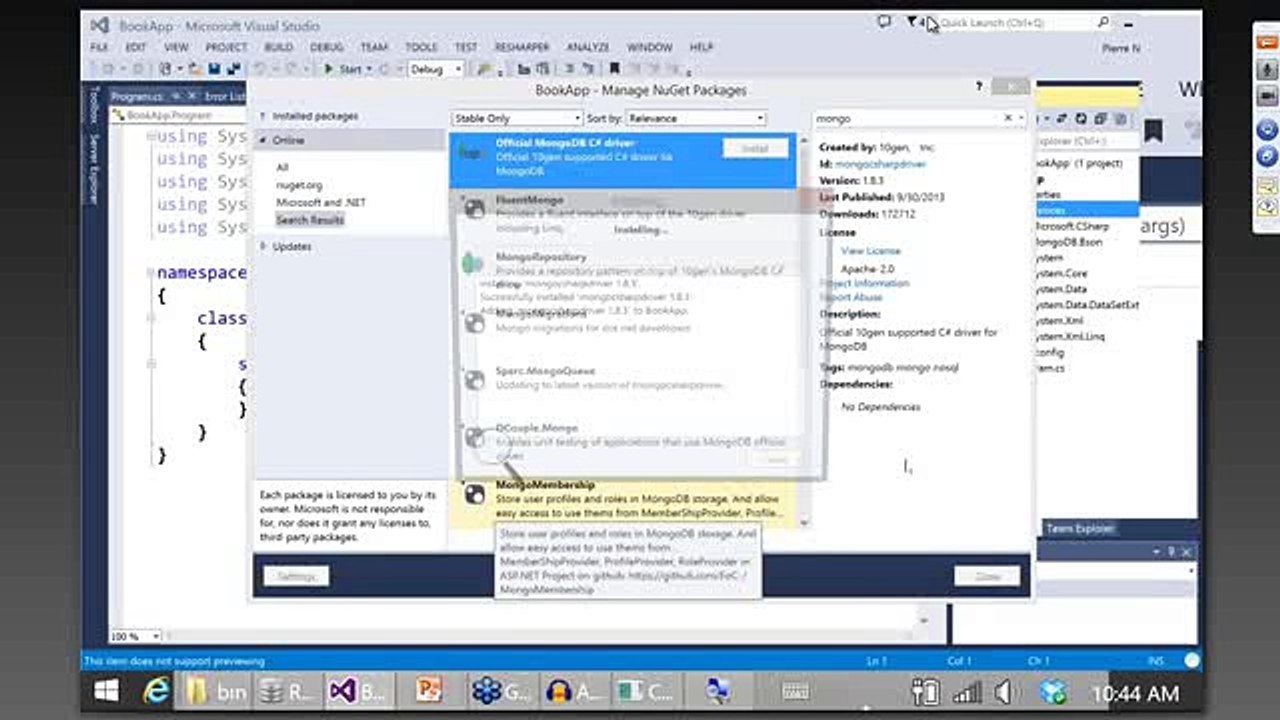Open the EDIT menu

(x=136, y=47)
